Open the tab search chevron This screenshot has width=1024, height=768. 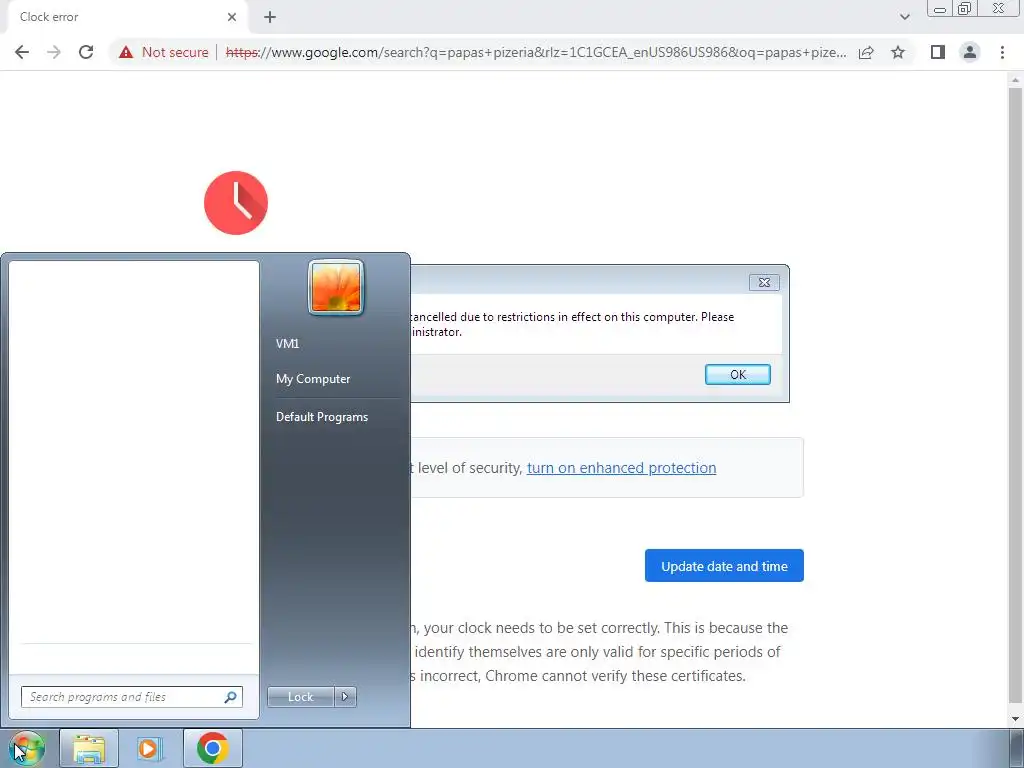click(904, 17)
